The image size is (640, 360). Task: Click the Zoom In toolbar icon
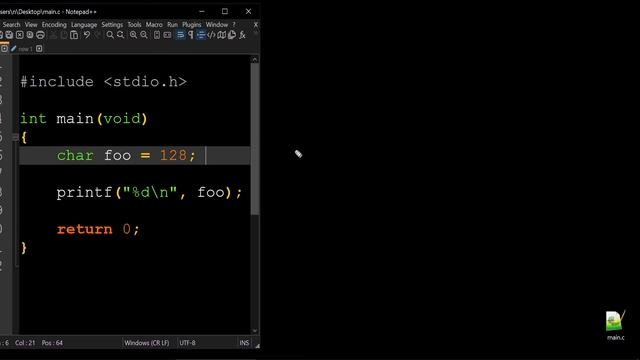click(x=133, y=35)
